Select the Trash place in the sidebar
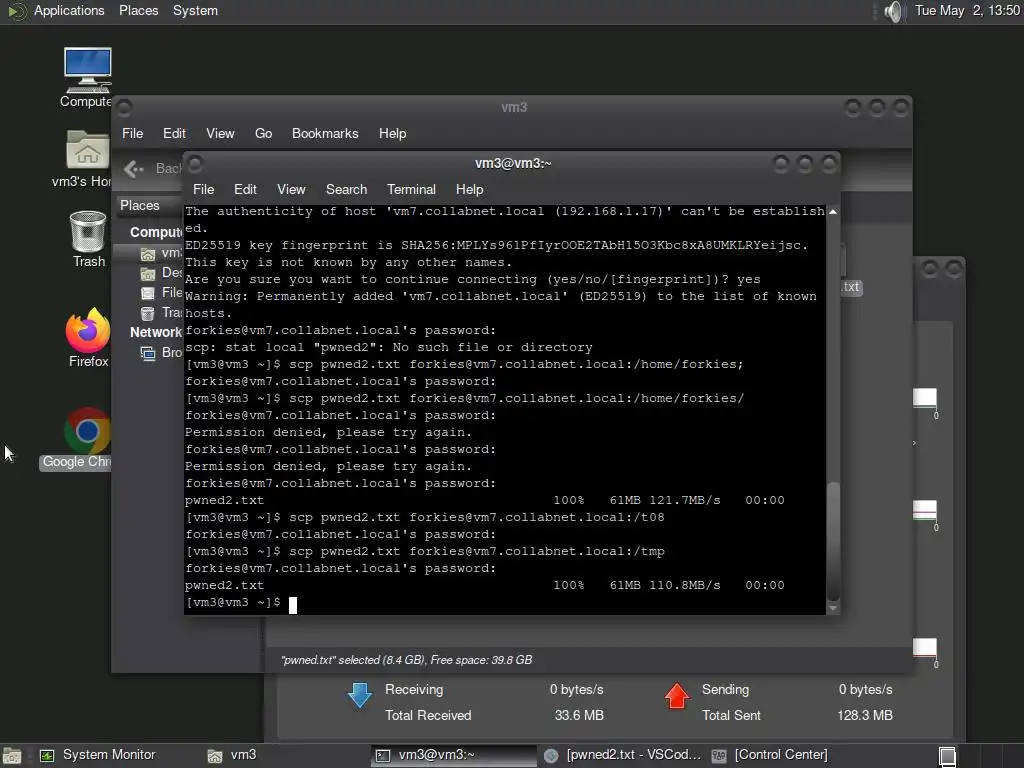1024x768 pixels. (x=161, y=312)
